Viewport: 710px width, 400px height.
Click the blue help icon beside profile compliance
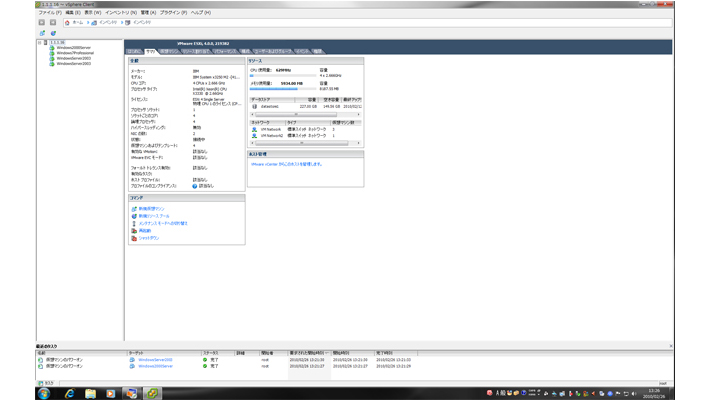point(195,186)
